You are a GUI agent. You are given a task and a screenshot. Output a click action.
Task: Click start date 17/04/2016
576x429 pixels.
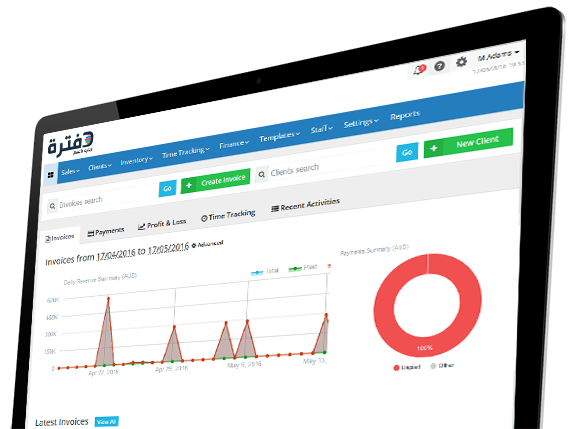click(x=116, y=254)
